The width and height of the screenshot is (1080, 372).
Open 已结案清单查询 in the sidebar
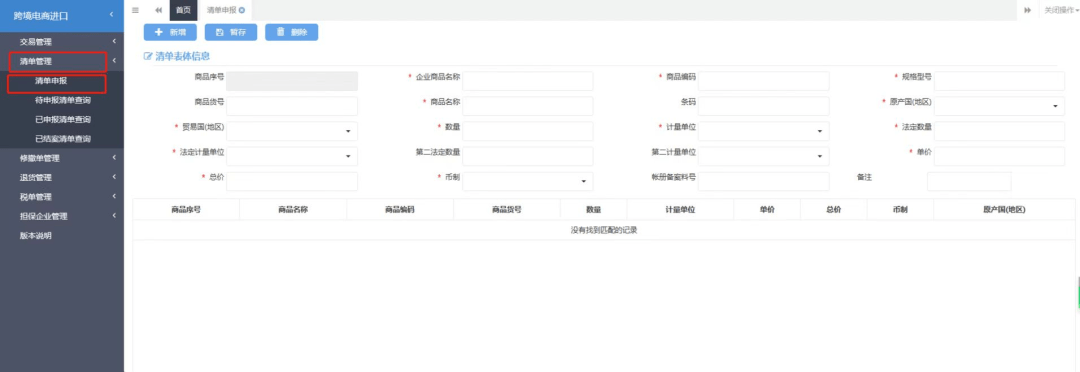[62, 138]
